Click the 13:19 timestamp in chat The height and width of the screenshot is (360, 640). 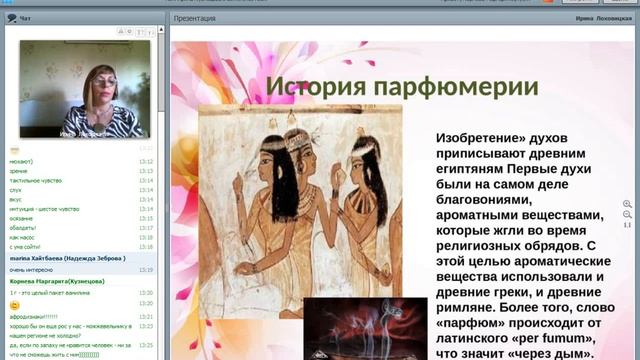[146, 270]
